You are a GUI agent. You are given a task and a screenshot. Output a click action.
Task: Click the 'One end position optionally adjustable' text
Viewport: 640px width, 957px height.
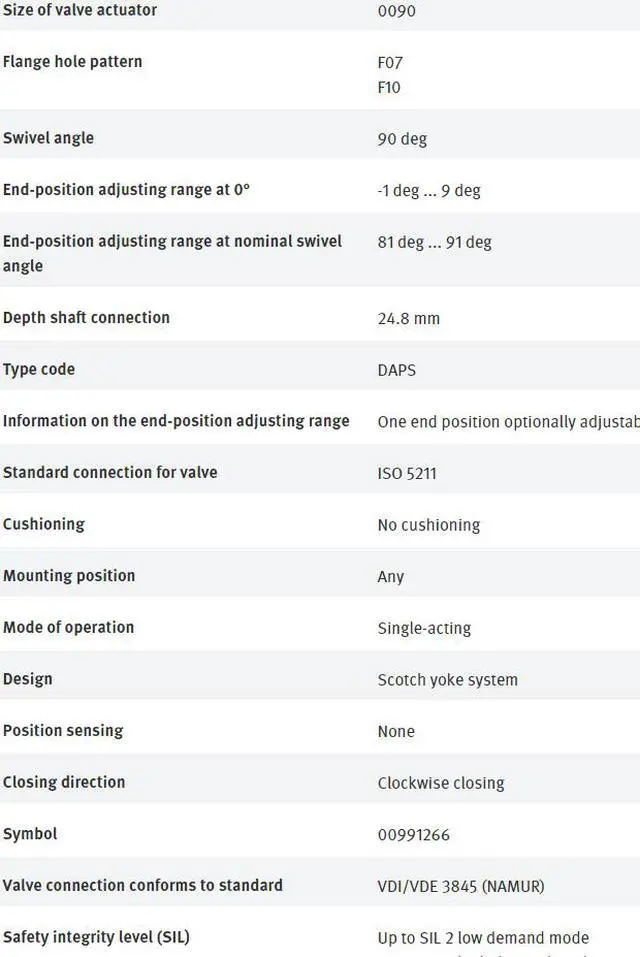pos(508,422)
